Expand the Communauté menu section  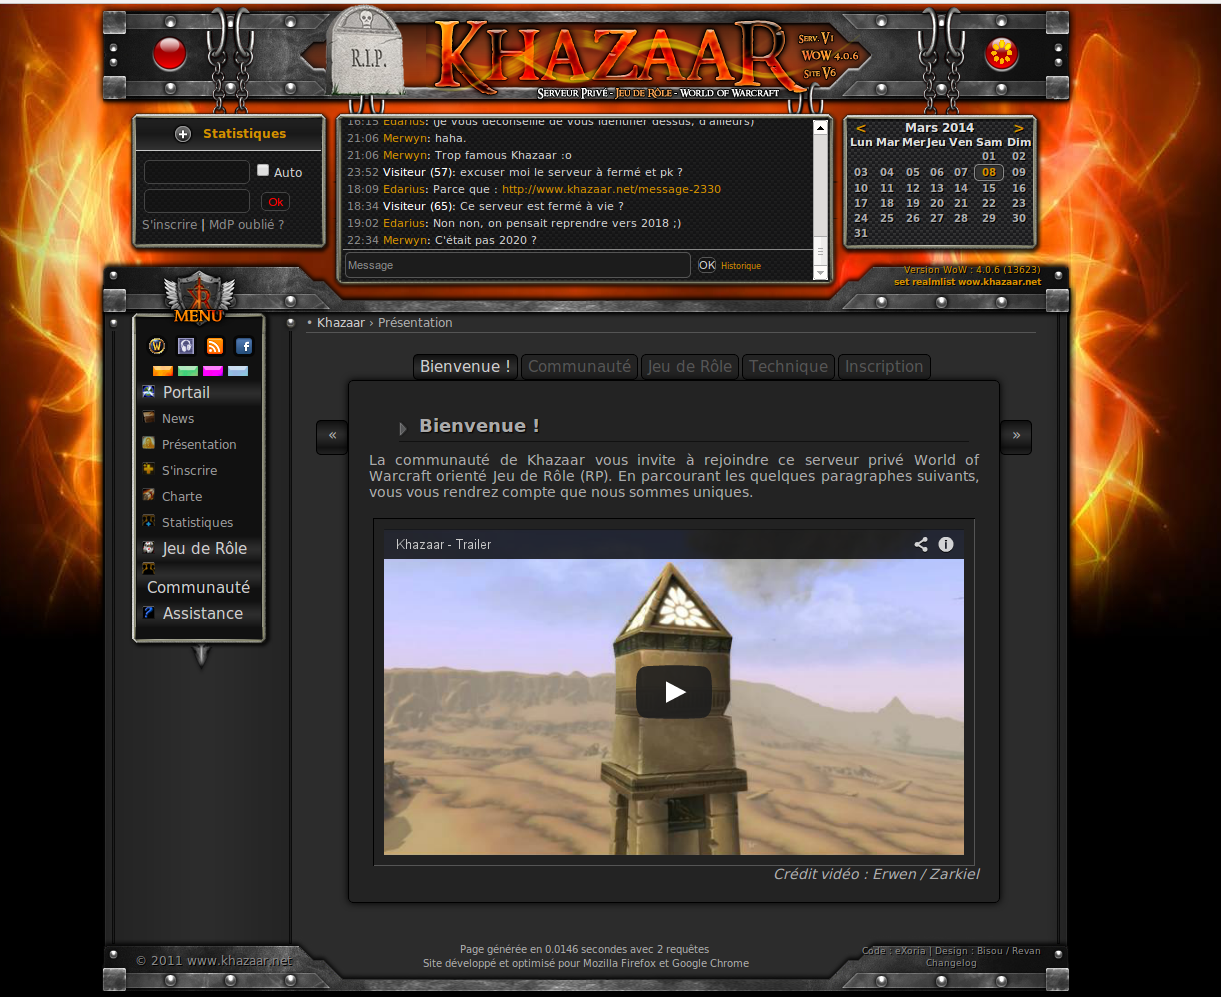click(199, 587)
